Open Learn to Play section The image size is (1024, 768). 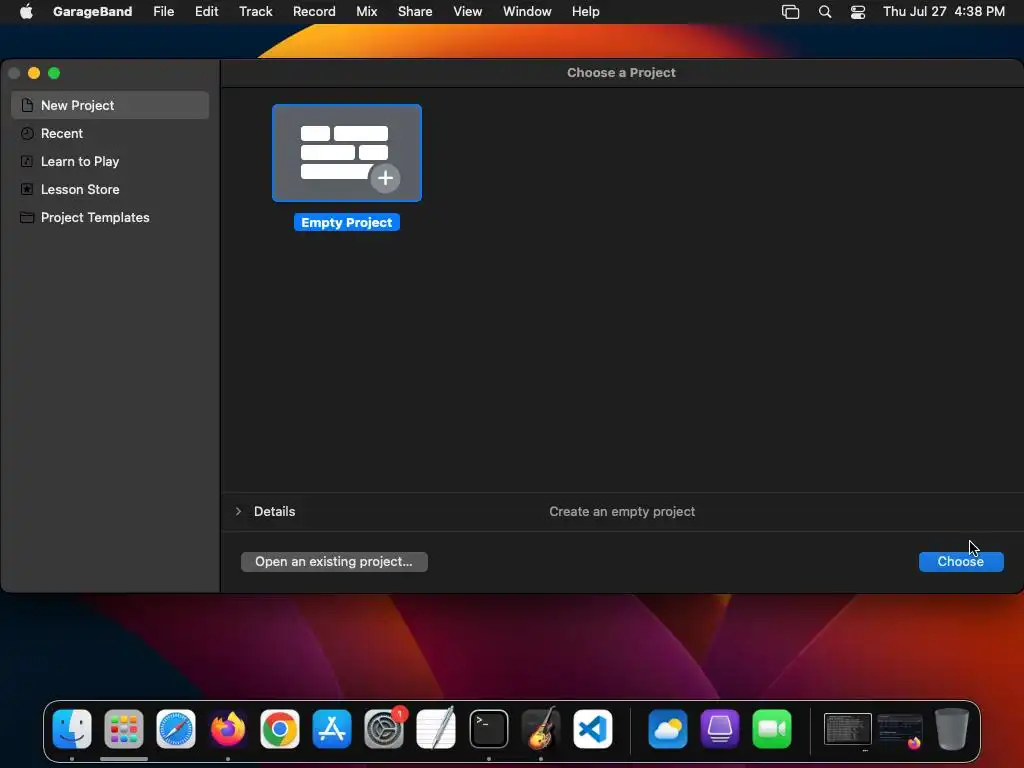[110, 161]
